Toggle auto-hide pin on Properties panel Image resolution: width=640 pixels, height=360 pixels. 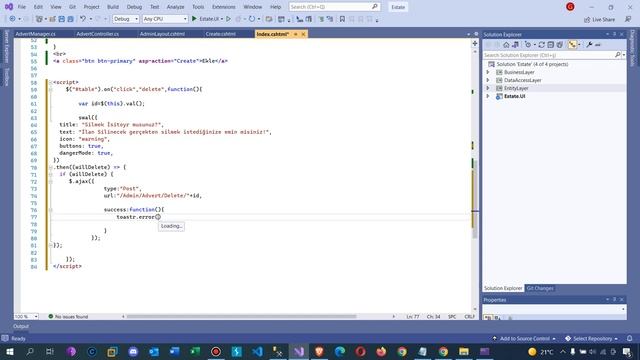click(x=614, y=300)
